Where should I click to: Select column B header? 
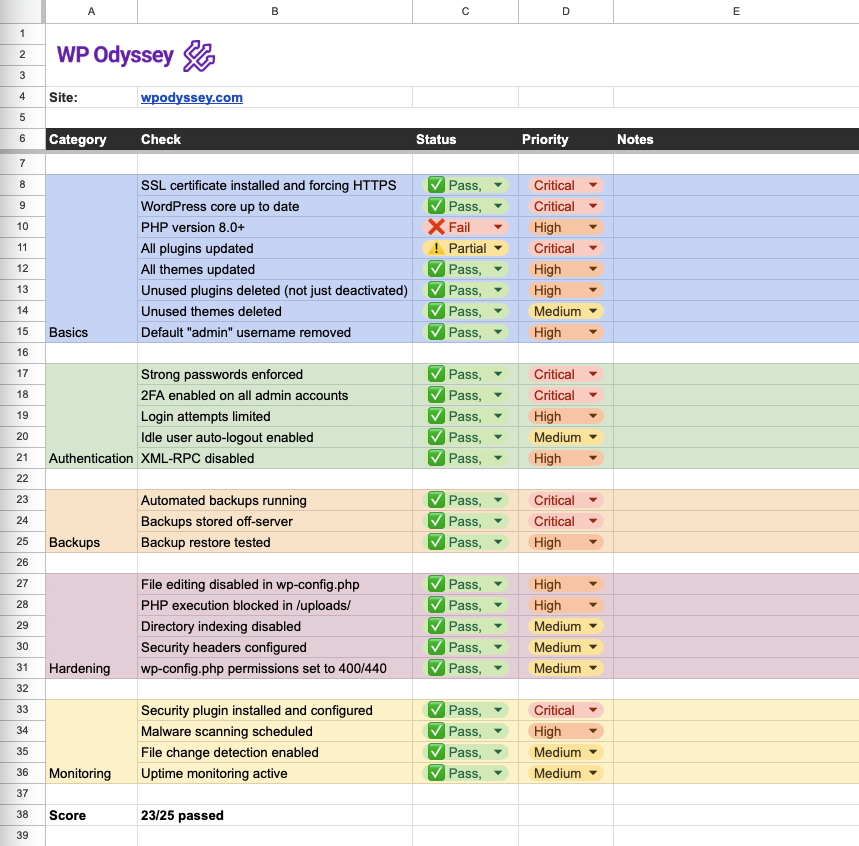[275, 11]
